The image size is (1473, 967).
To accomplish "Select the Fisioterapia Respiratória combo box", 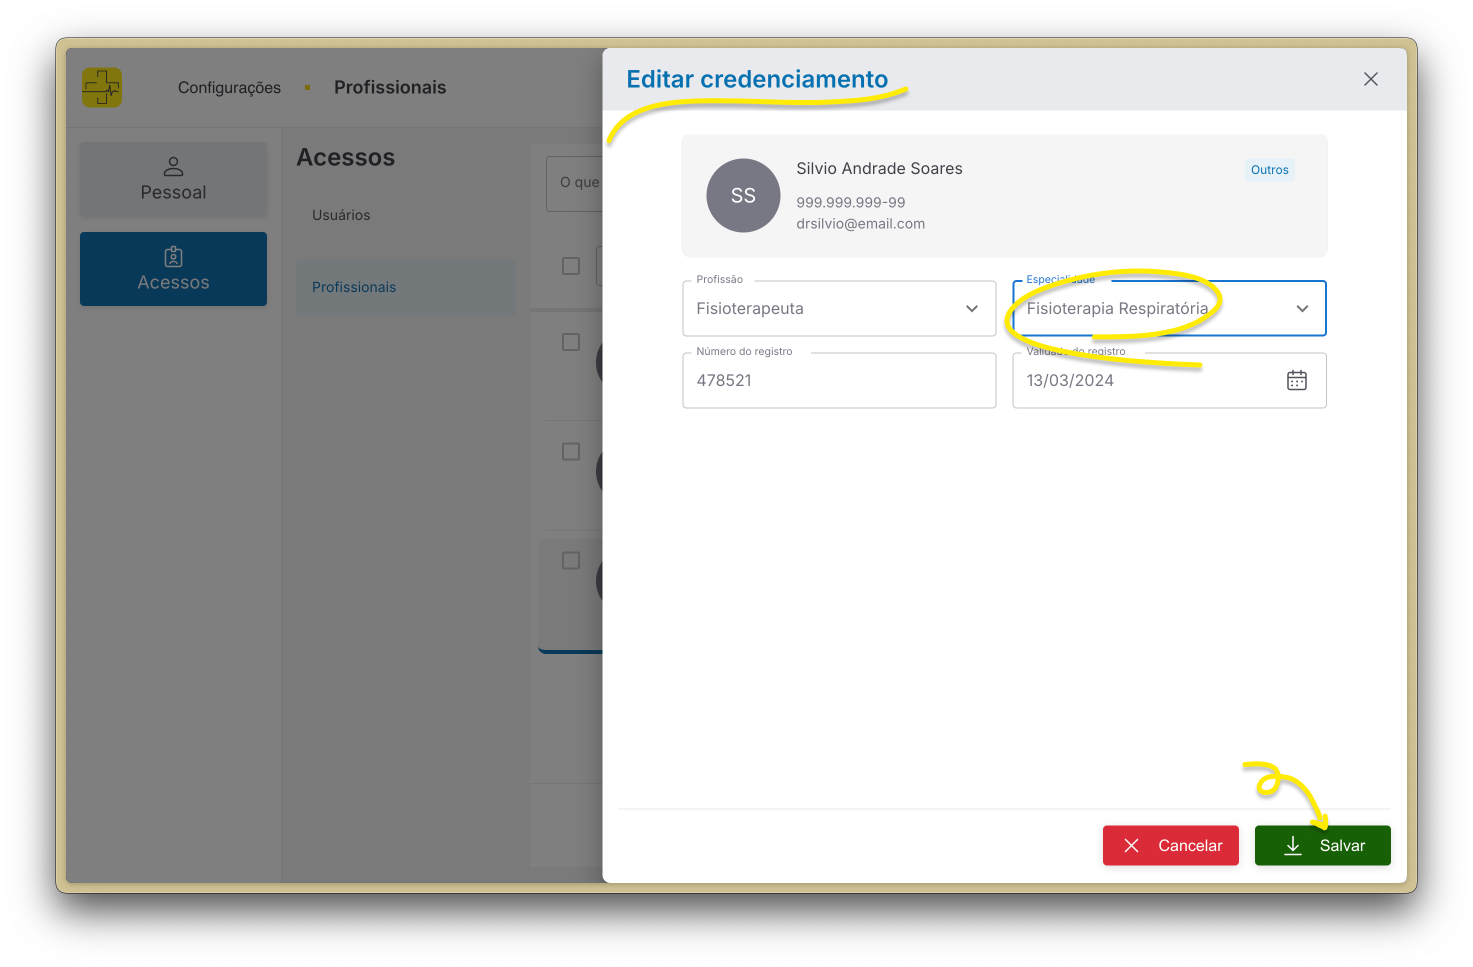I will 1169,308.
